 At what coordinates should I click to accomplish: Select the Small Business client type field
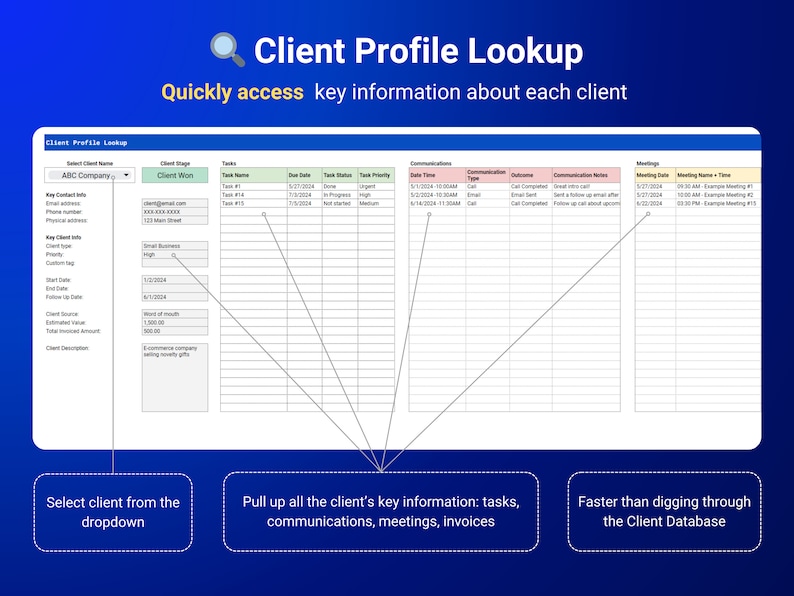click(175, 246)
